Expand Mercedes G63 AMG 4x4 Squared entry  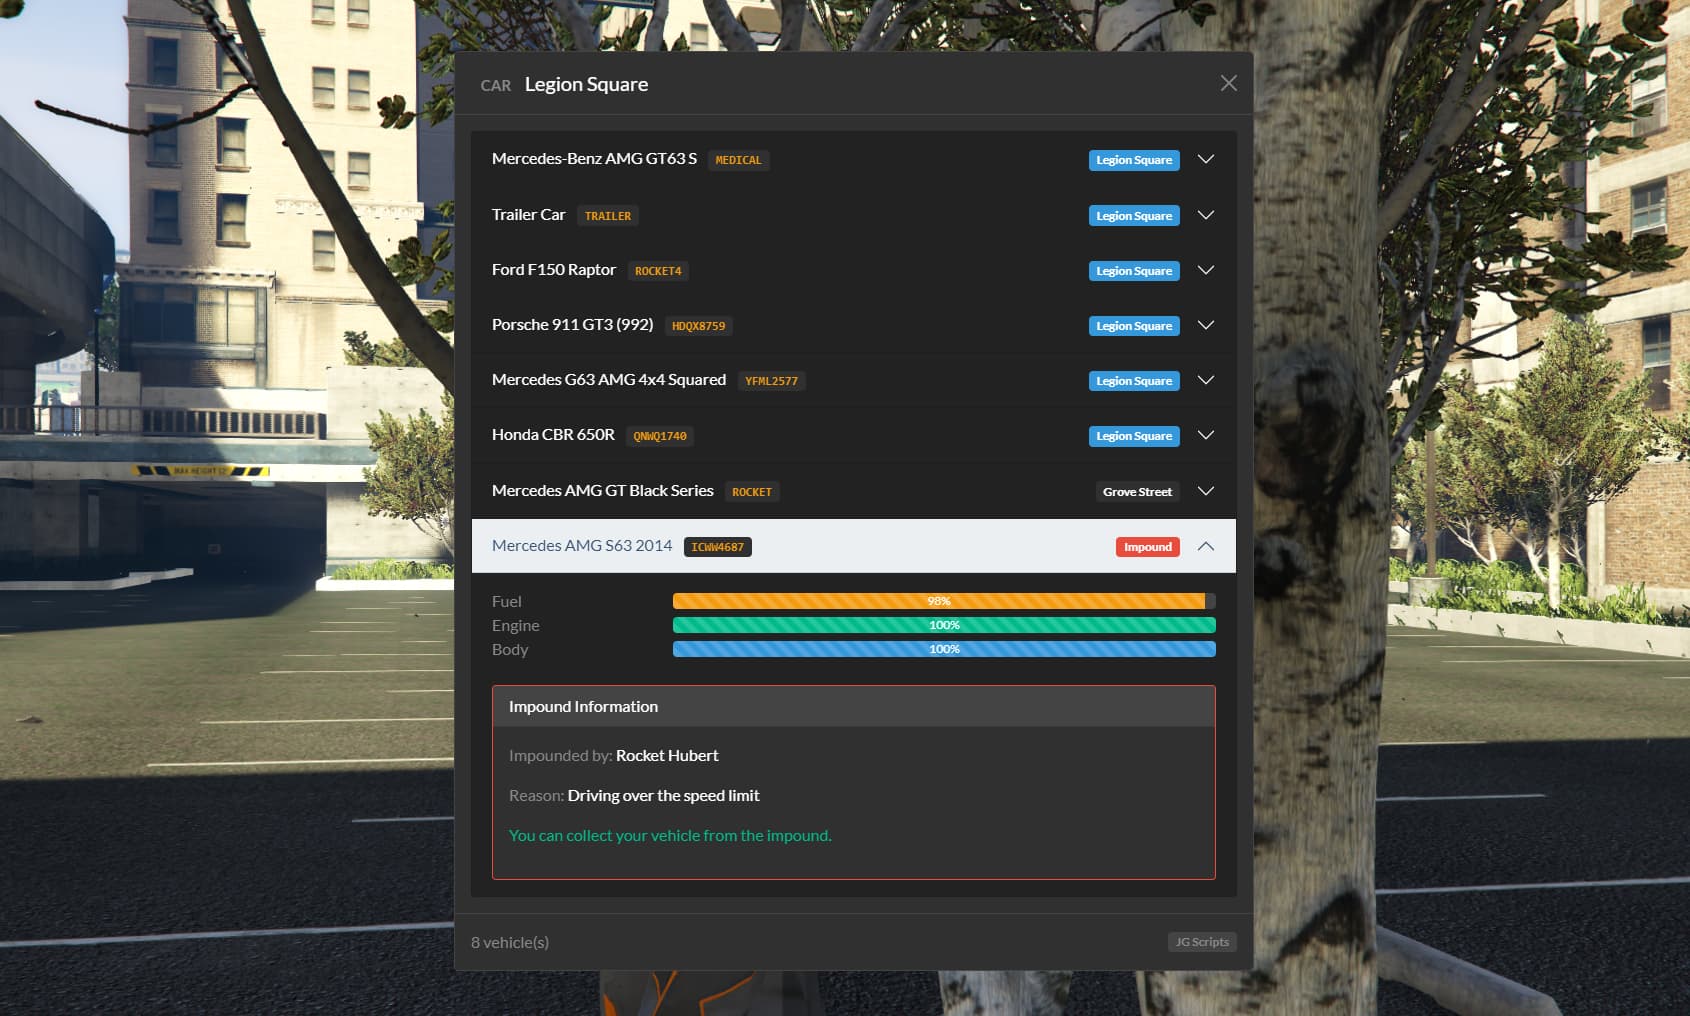pyautogui.click(x=1206, y=380)
